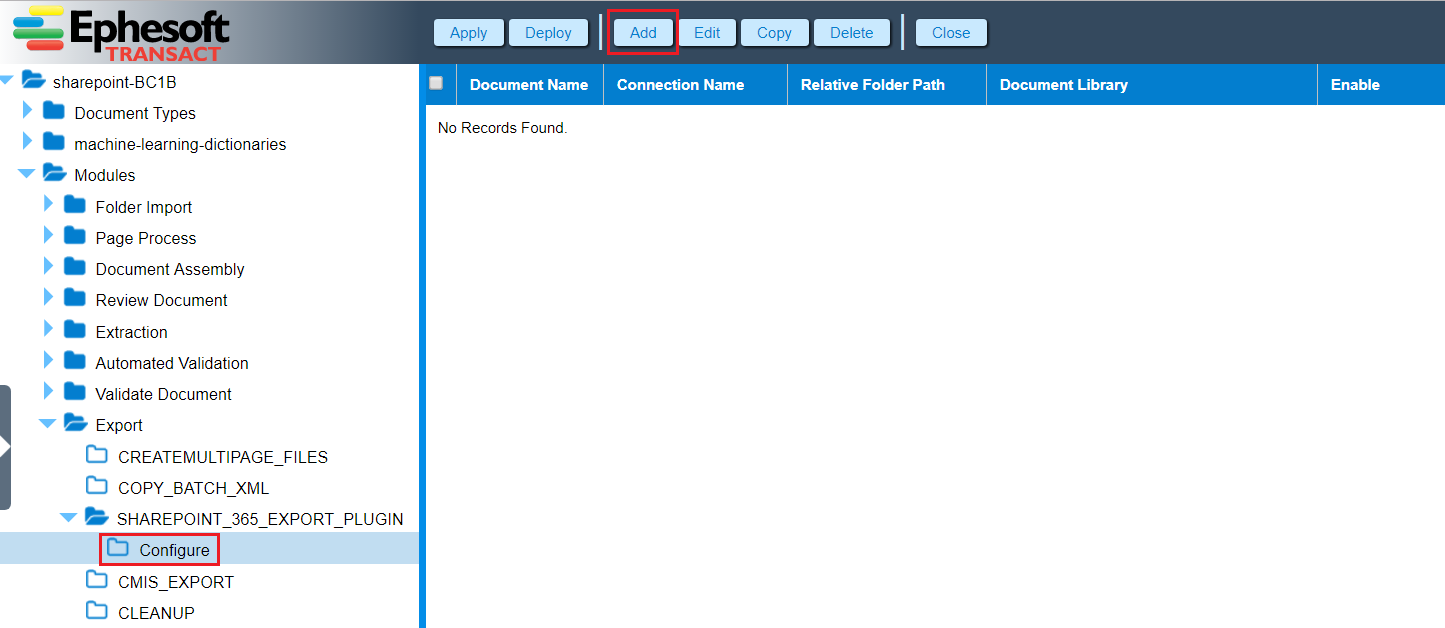Collapse the sharepoint-BC1B root node
Image resolution: width=1445 pixels, height=628 pixels.
point(8,80)
